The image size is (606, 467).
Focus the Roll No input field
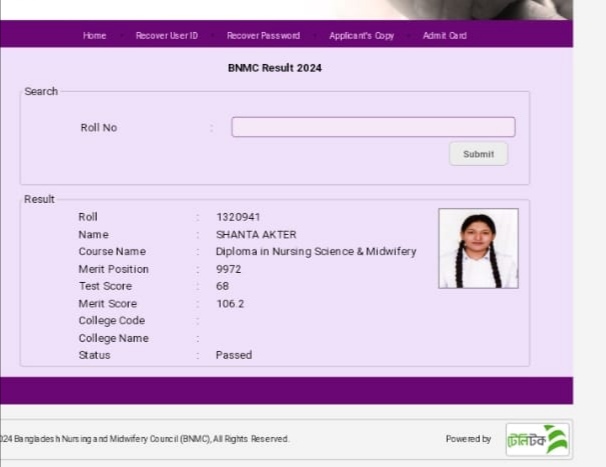click(x=373, y=127)
